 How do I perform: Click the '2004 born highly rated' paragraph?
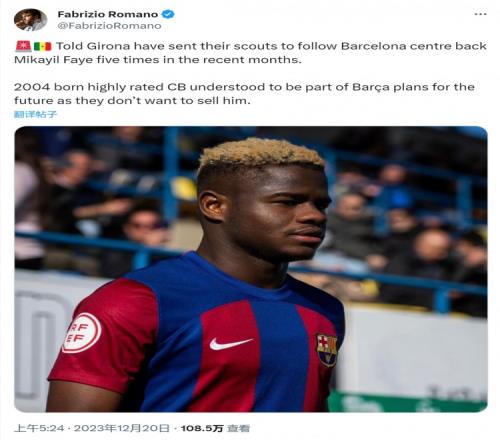[244, 94]
